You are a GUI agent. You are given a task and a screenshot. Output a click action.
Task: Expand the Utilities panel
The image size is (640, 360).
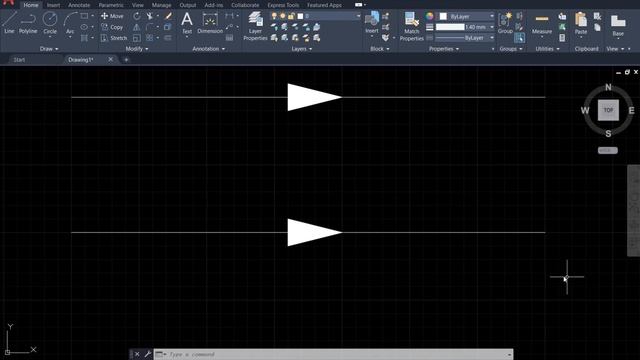pos(547,49)
